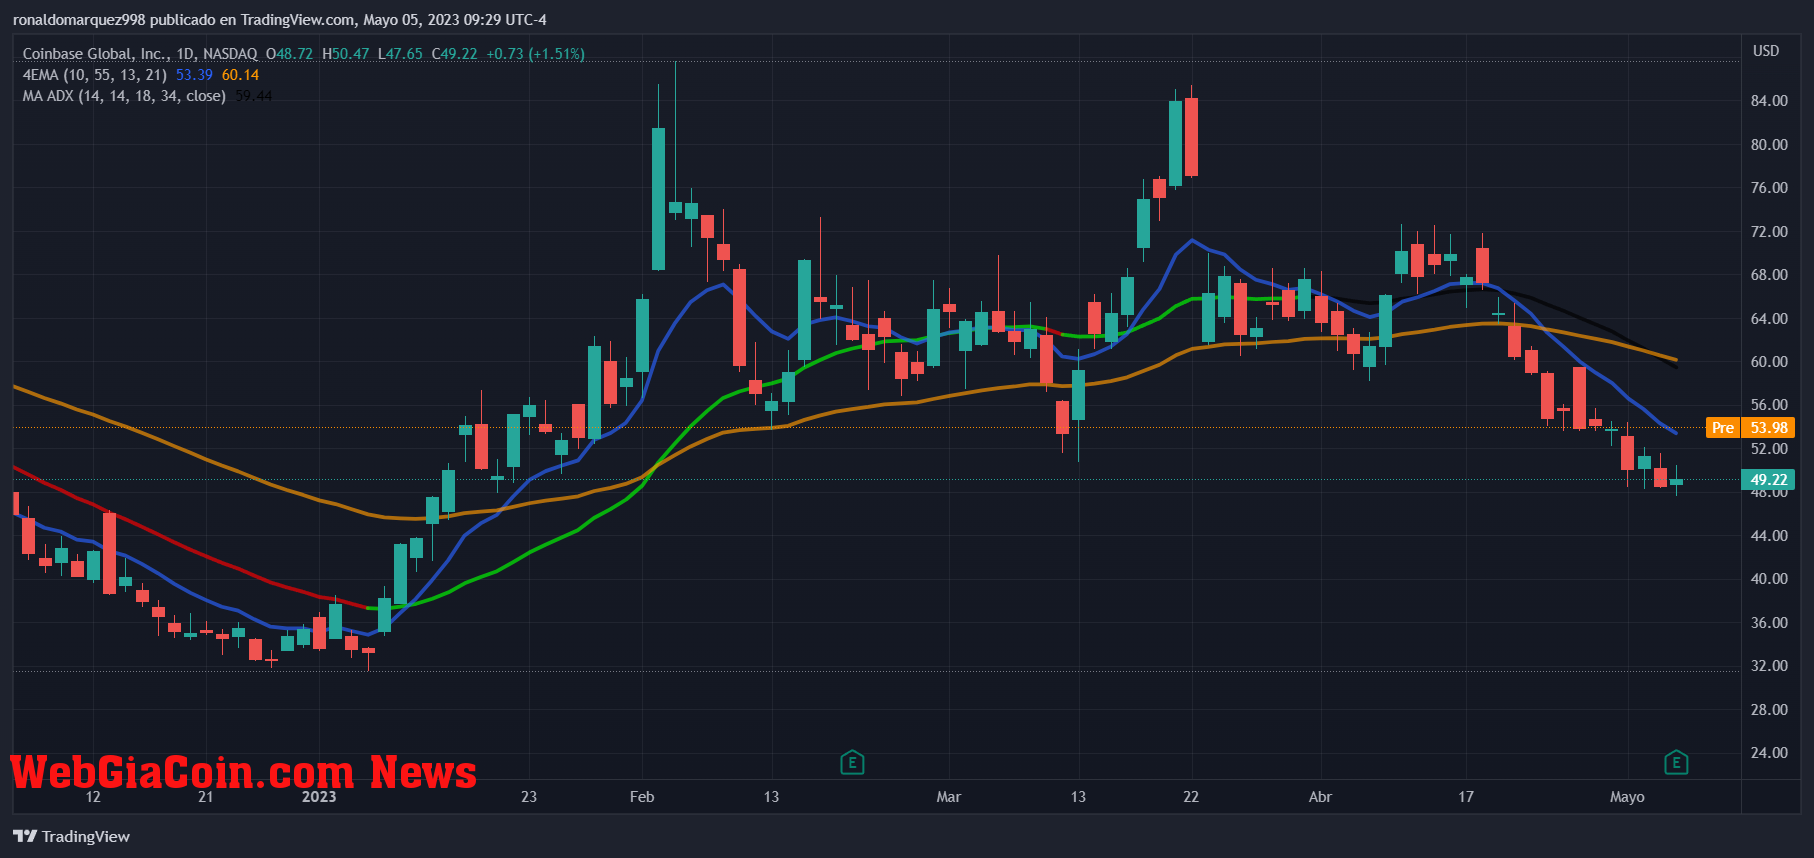Click the 68.00 price axis label
1814x858 pixels.
coord(1769,275)
